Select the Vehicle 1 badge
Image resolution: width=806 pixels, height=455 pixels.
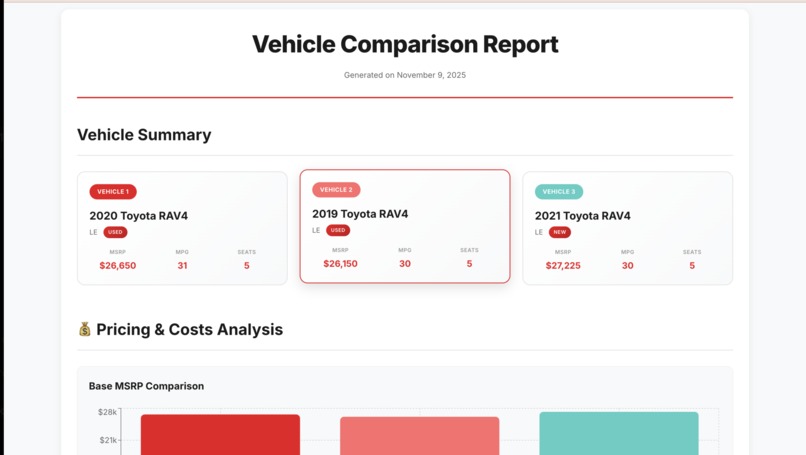click(113, 191)
